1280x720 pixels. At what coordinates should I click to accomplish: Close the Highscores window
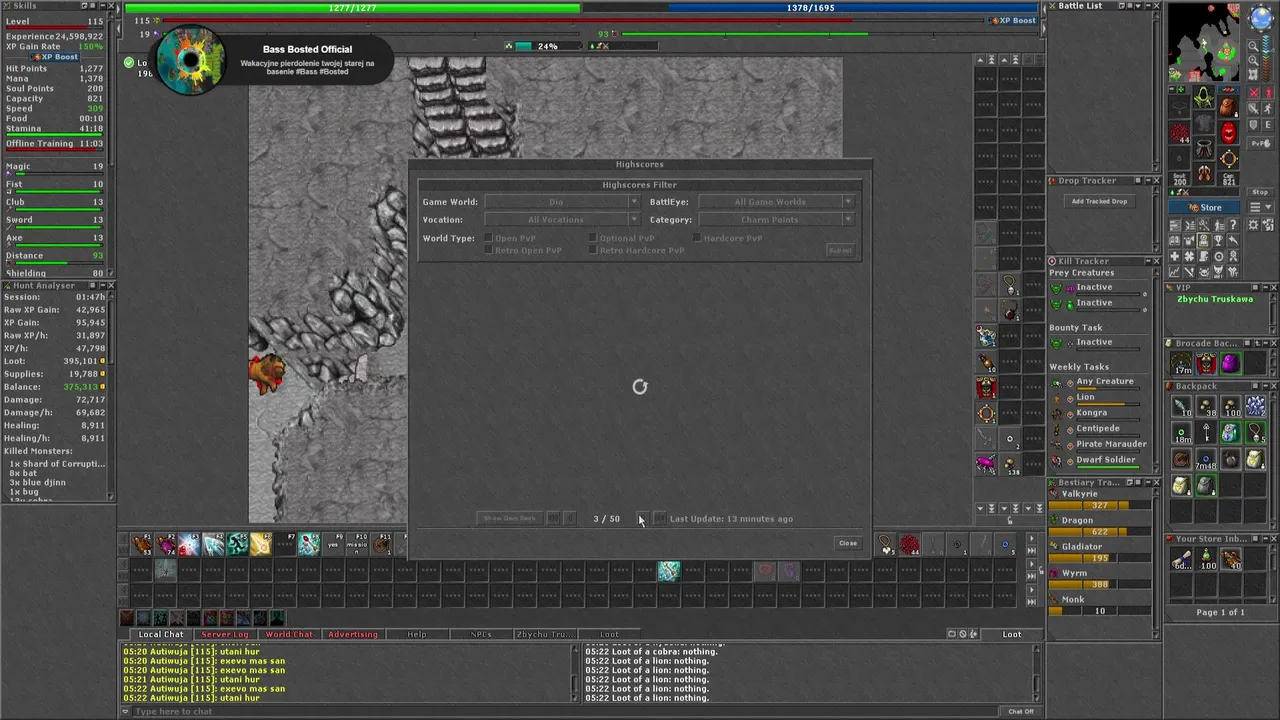click(x=848, y=543)
